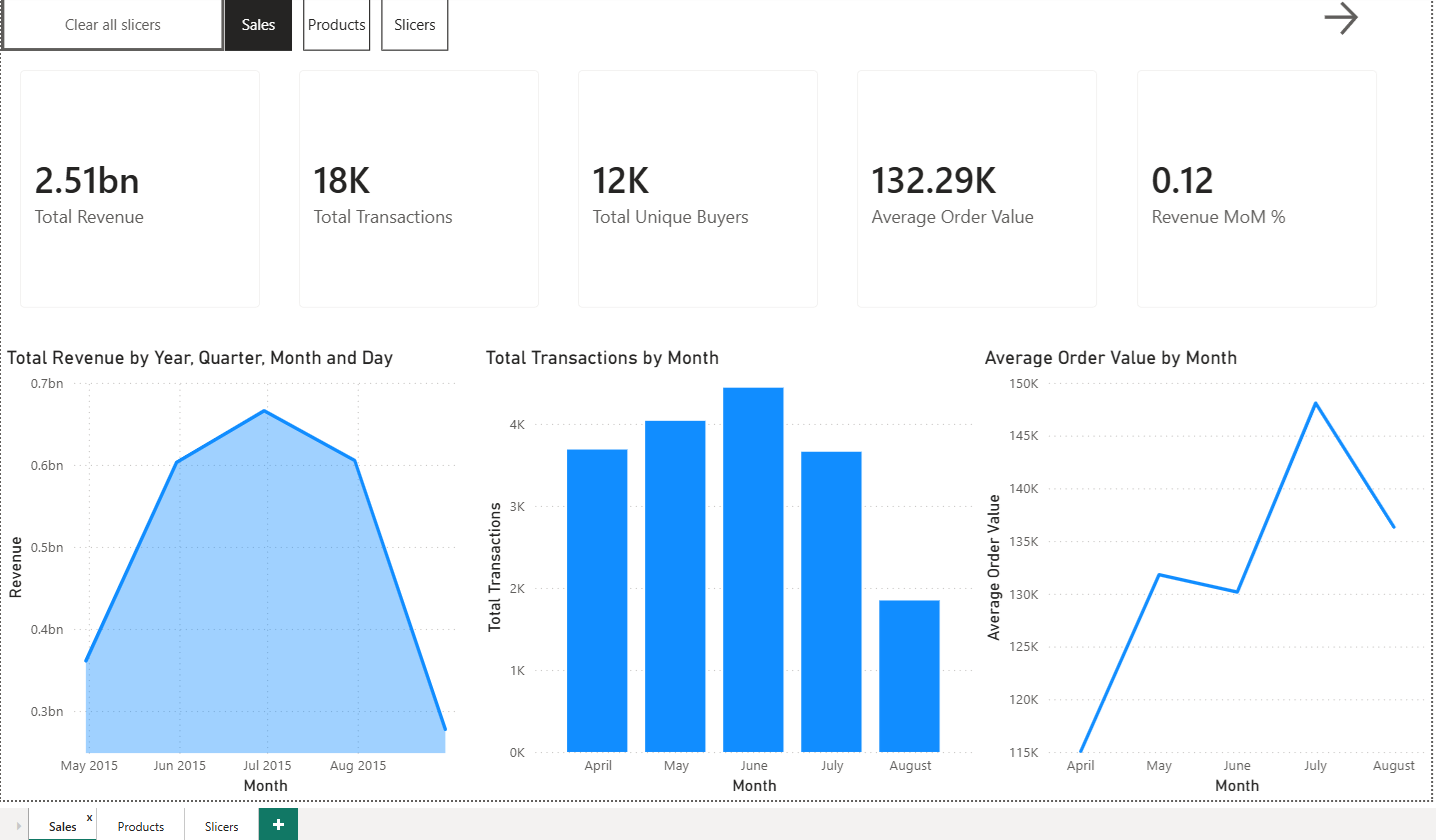Viewport: 1436px width, 840px height.
Task: Click the Revenue MoM % card
Action: tap(1256, 188)
